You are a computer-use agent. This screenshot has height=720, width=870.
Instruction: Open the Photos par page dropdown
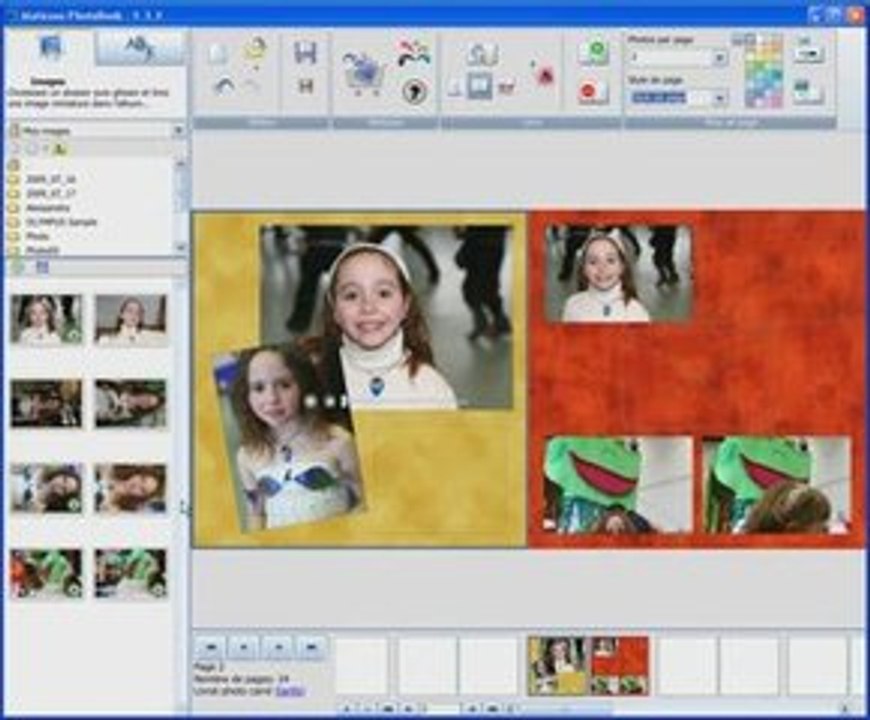(719, 57)
